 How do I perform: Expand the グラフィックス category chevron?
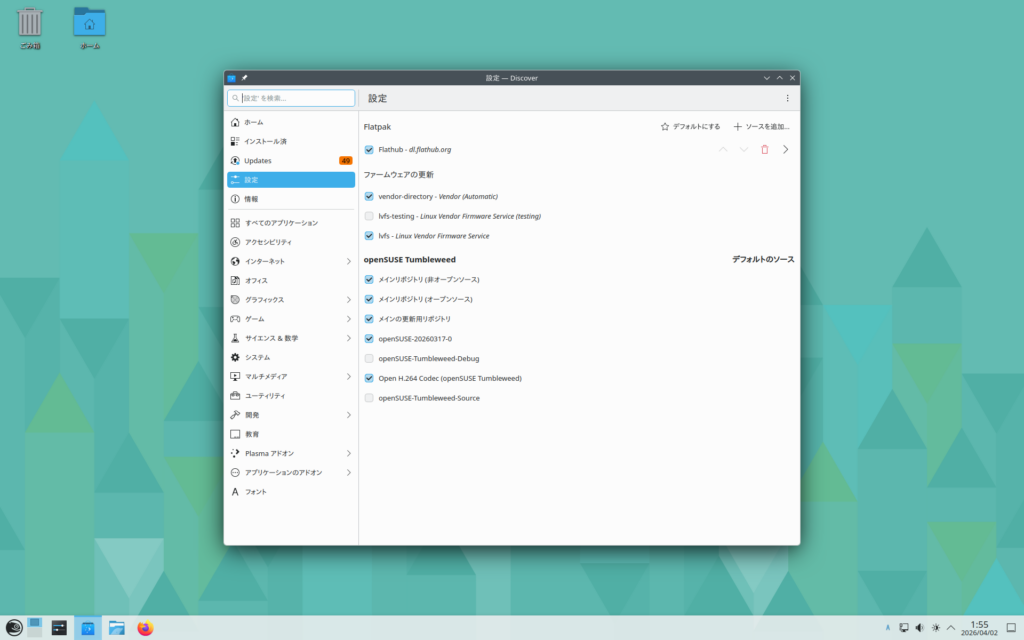348,300
